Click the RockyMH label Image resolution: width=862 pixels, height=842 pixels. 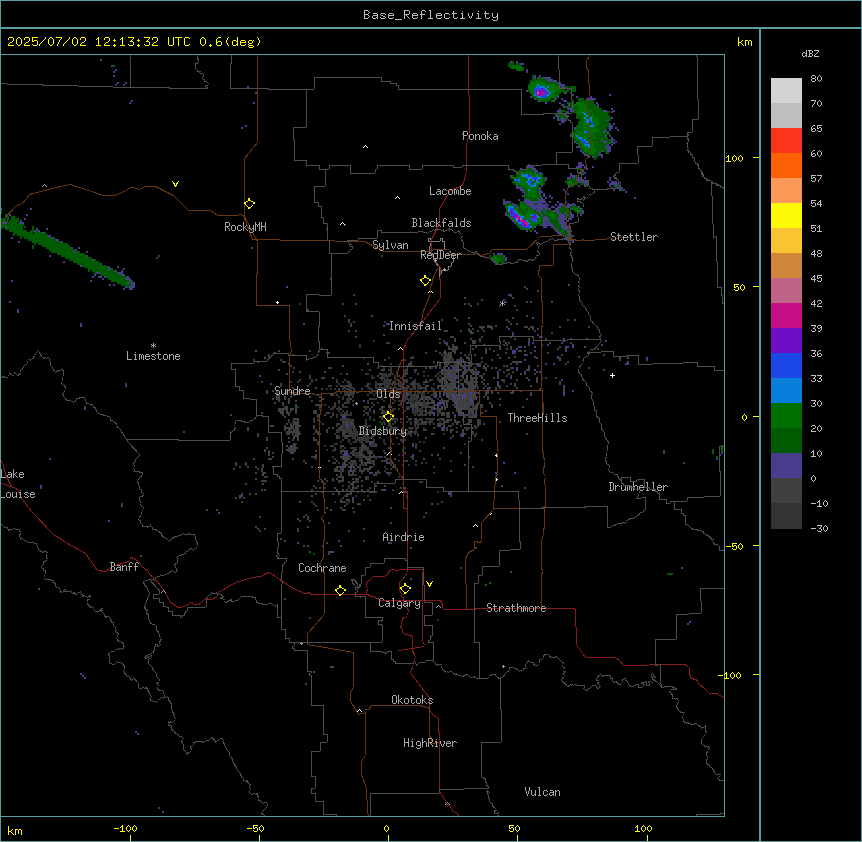click(x=245, y=227)
